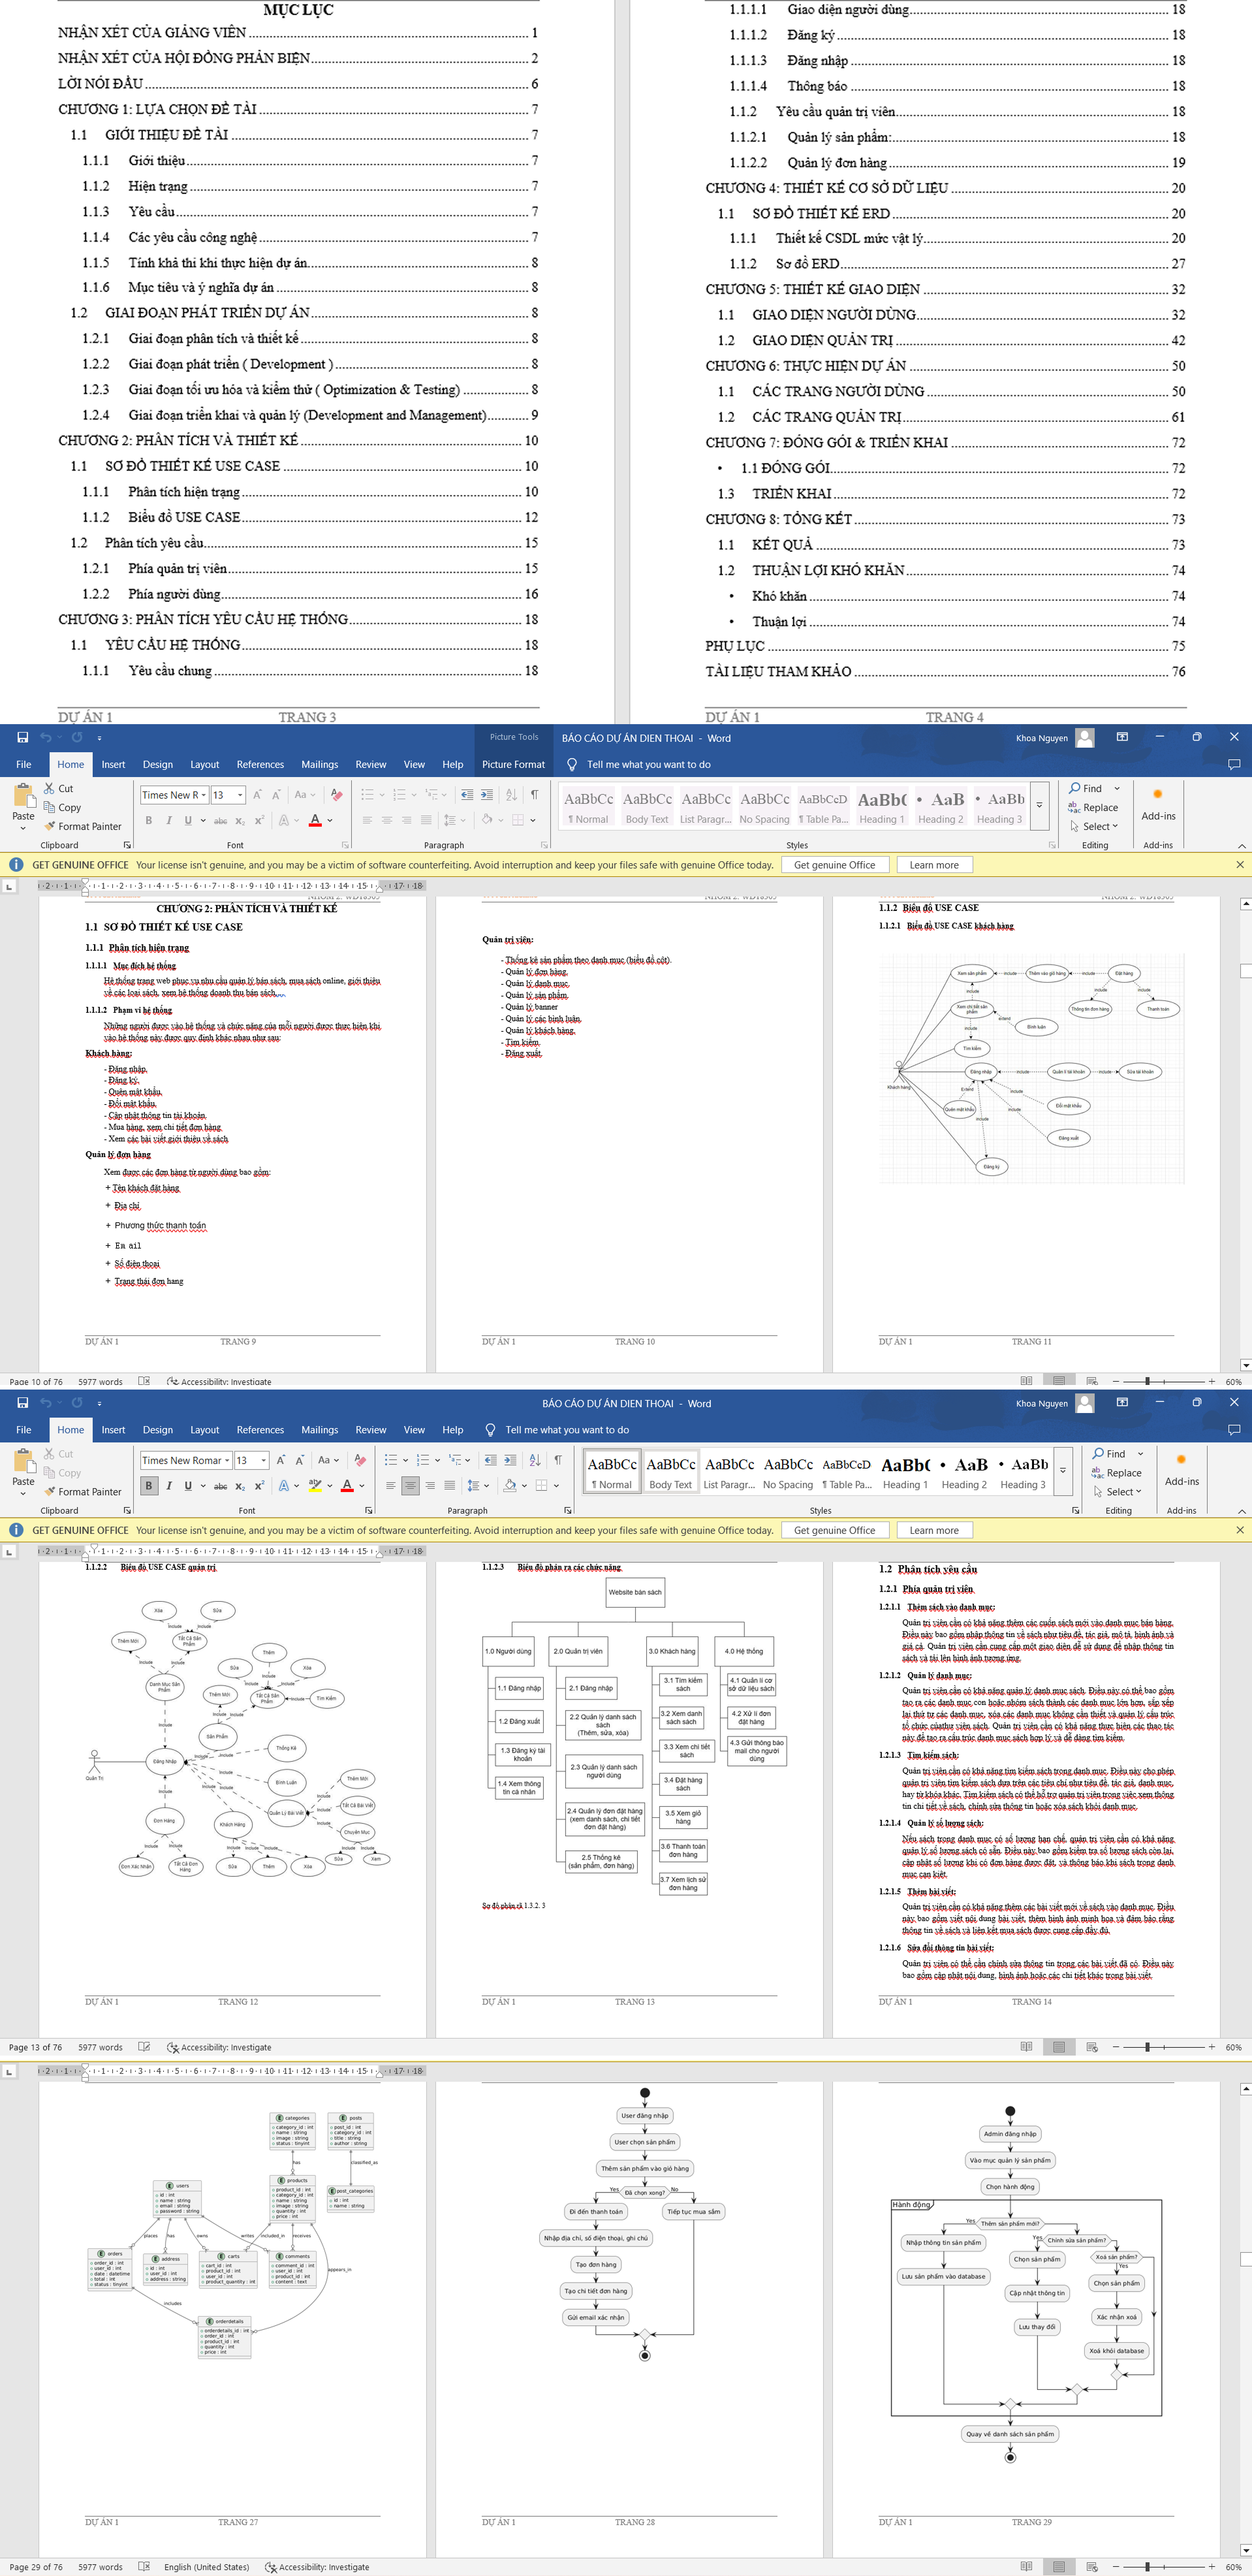This screenshot has height=2576, width=1252.
Task: Click Learn more in the lower Word window
Action: [x=934, y=1530]
